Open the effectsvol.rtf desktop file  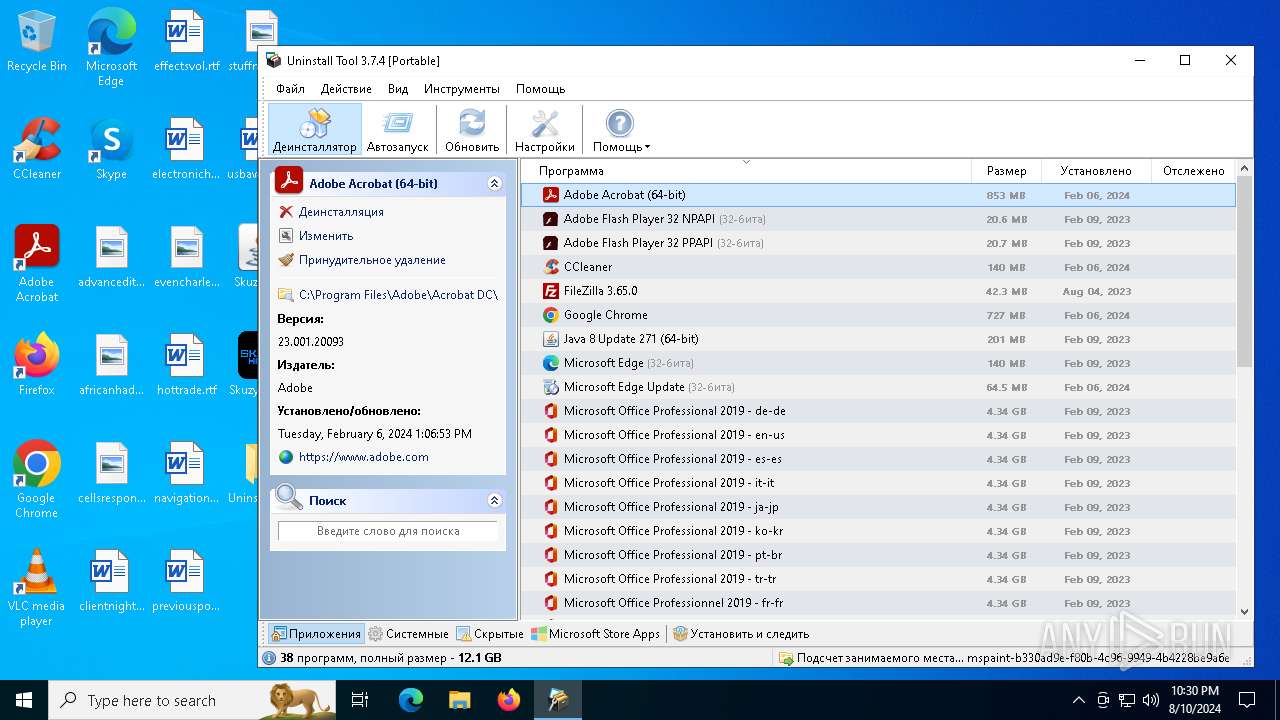(x=186, y=42)
